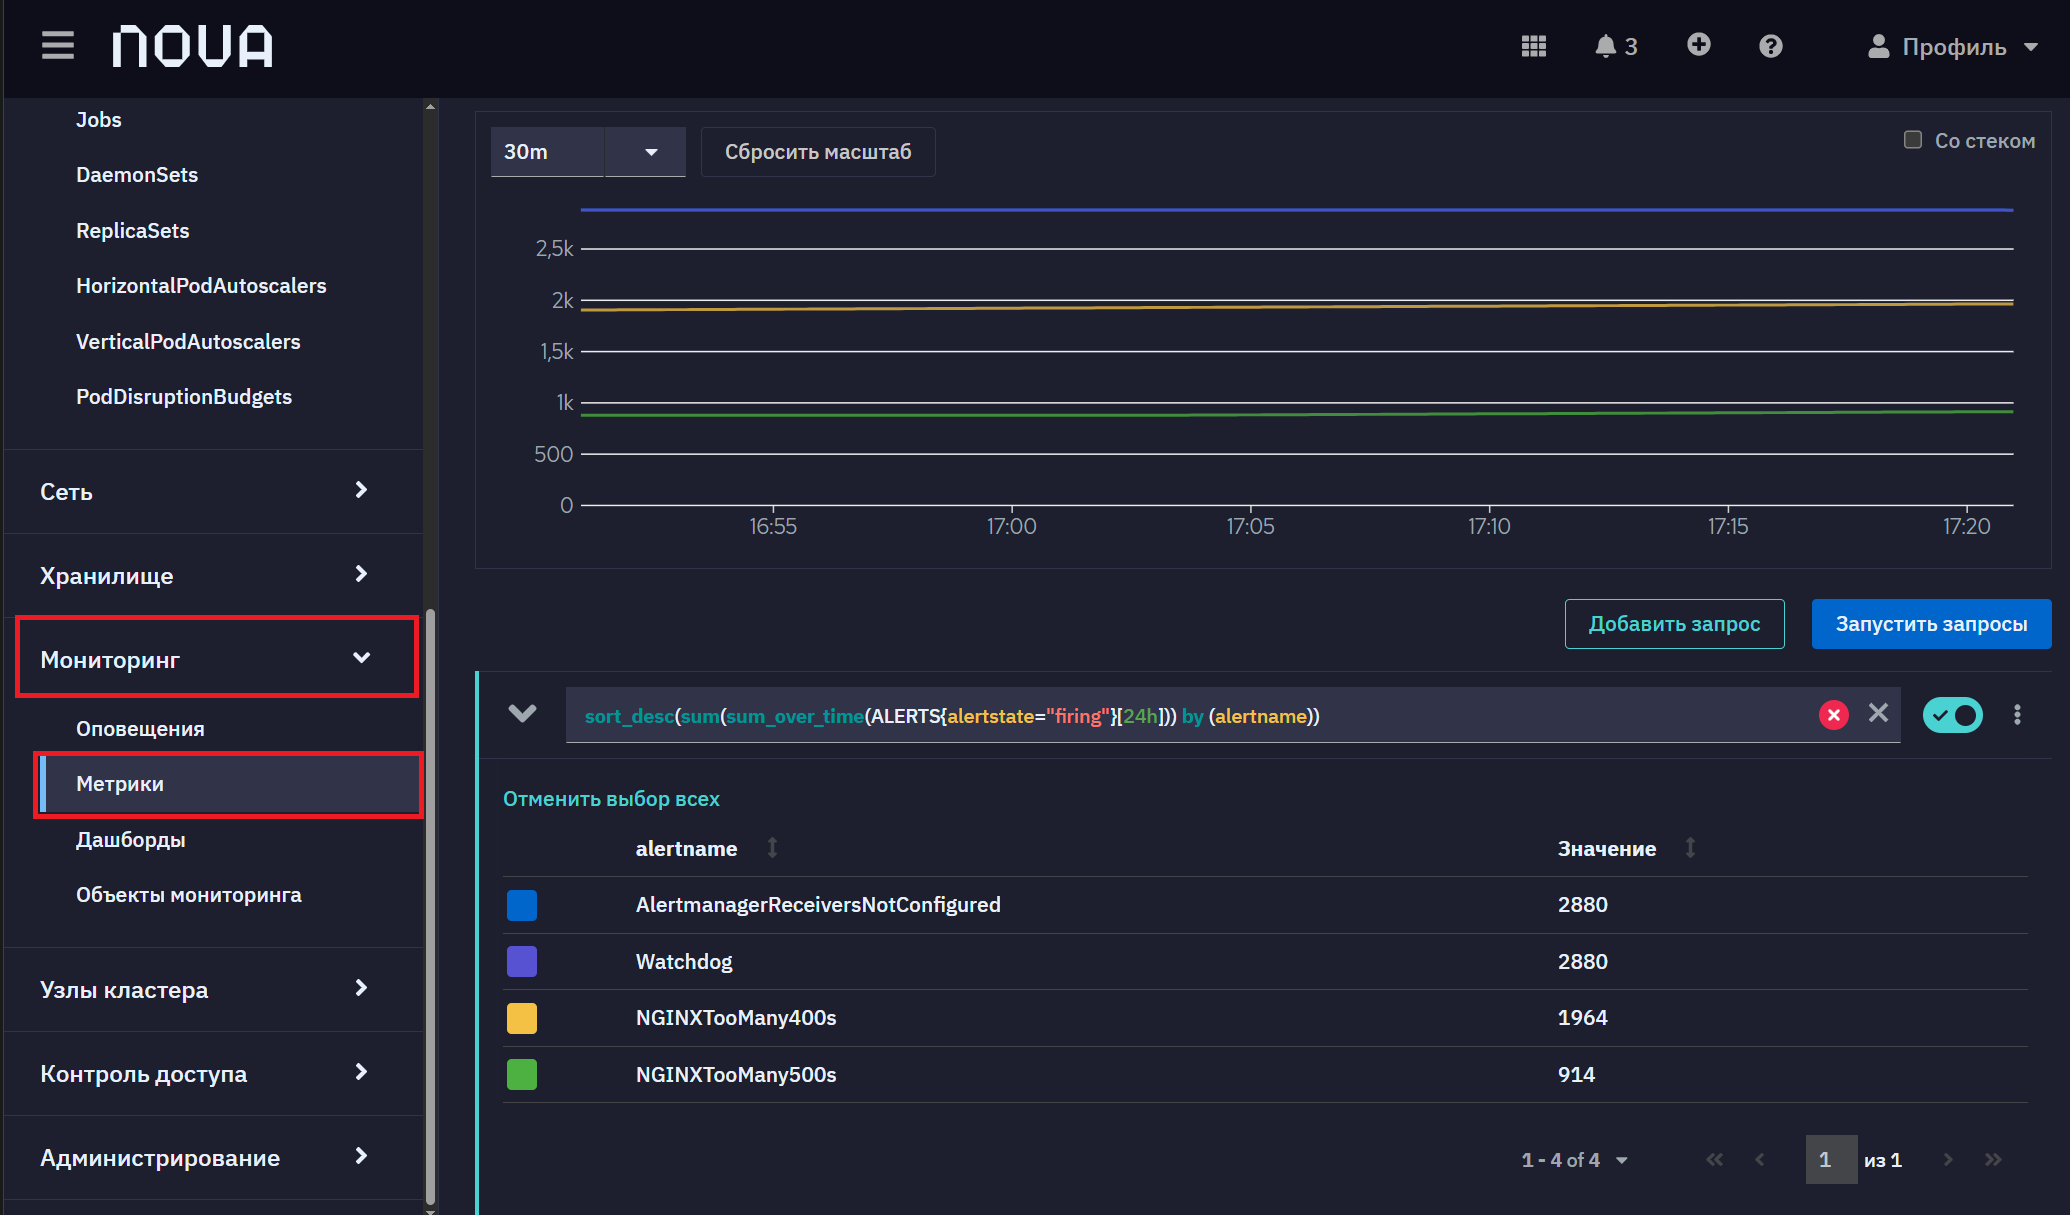Viewport: 2070px width, 1215px height.
Task: Remove the query with gray X
Action: 1878,713
